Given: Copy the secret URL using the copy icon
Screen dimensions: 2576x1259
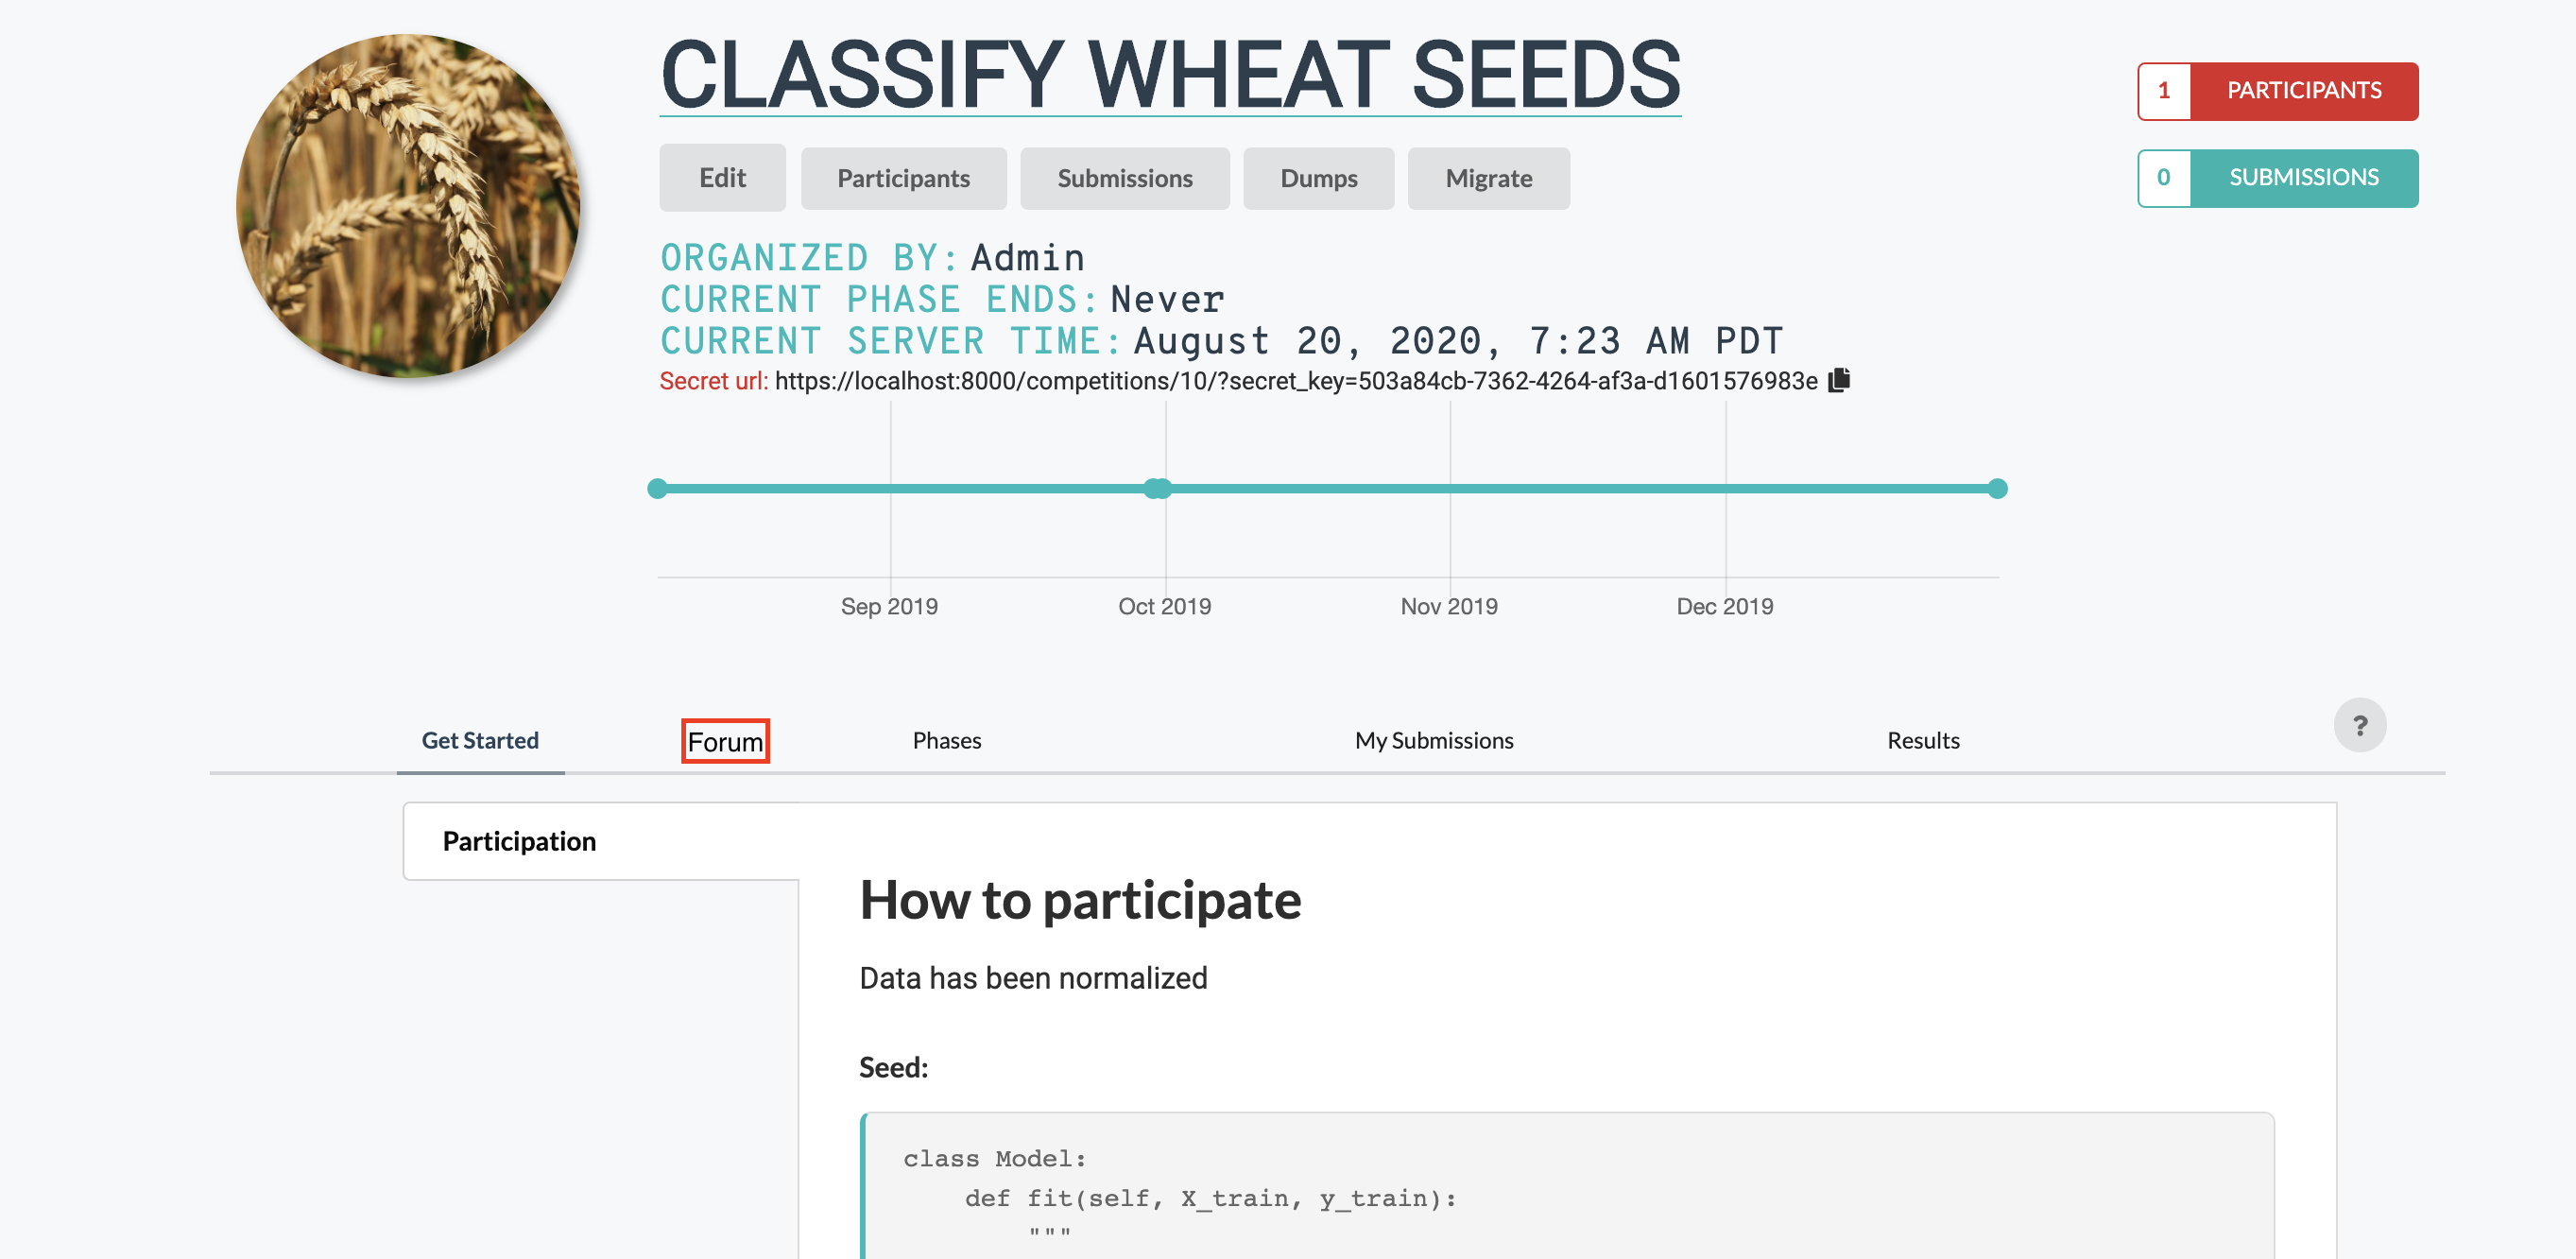Looking at the screenshot, I should 1840,380.
